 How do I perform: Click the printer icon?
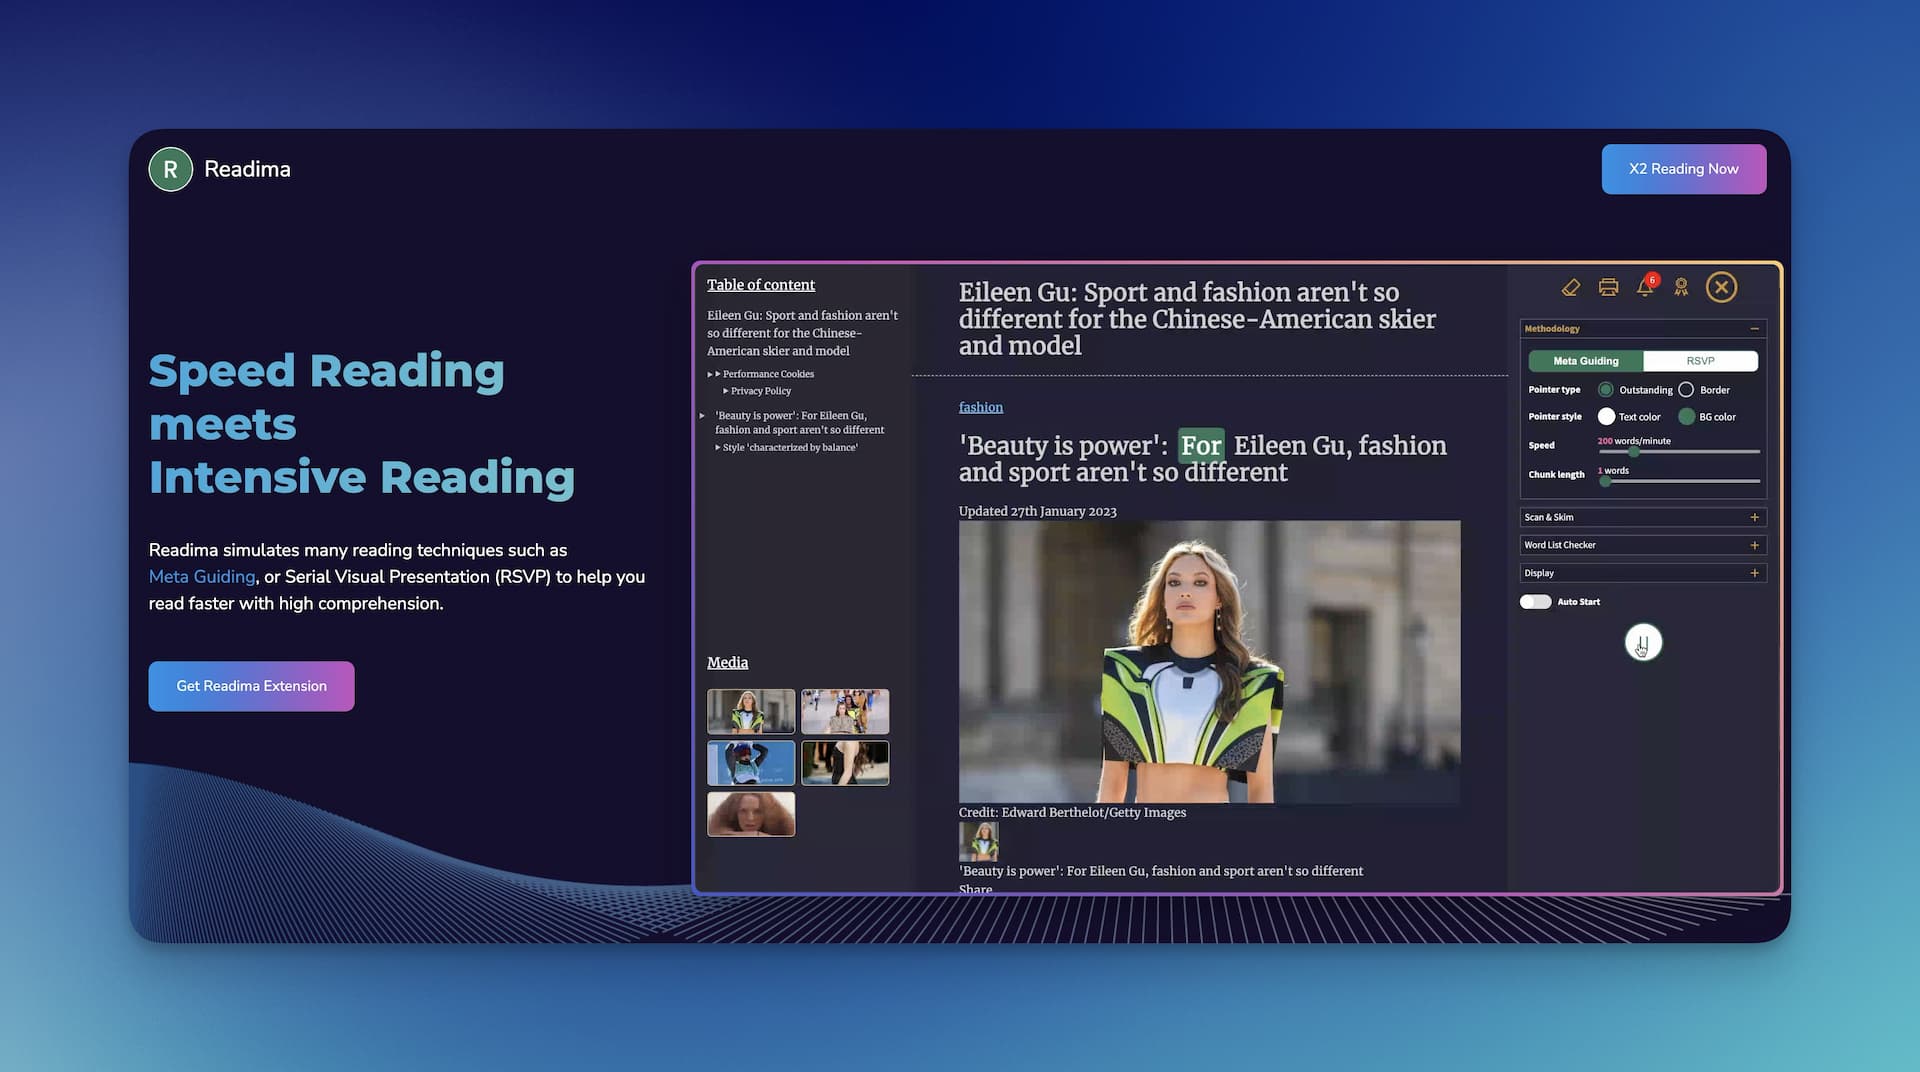(x=1608, y=288)
